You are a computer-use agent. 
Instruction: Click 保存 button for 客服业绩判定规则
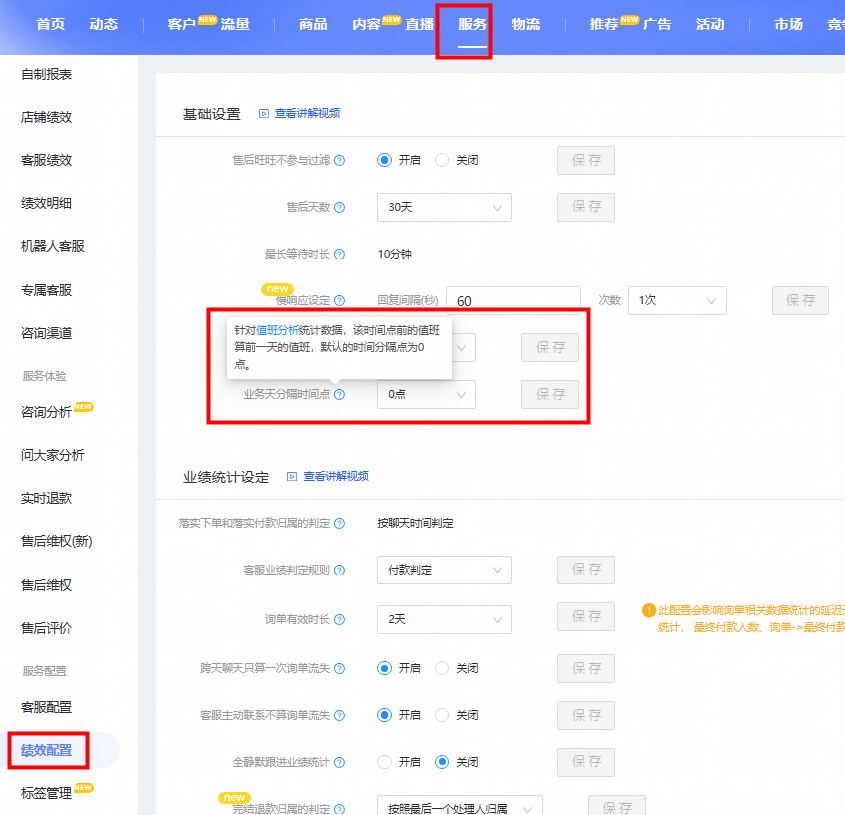586,570
